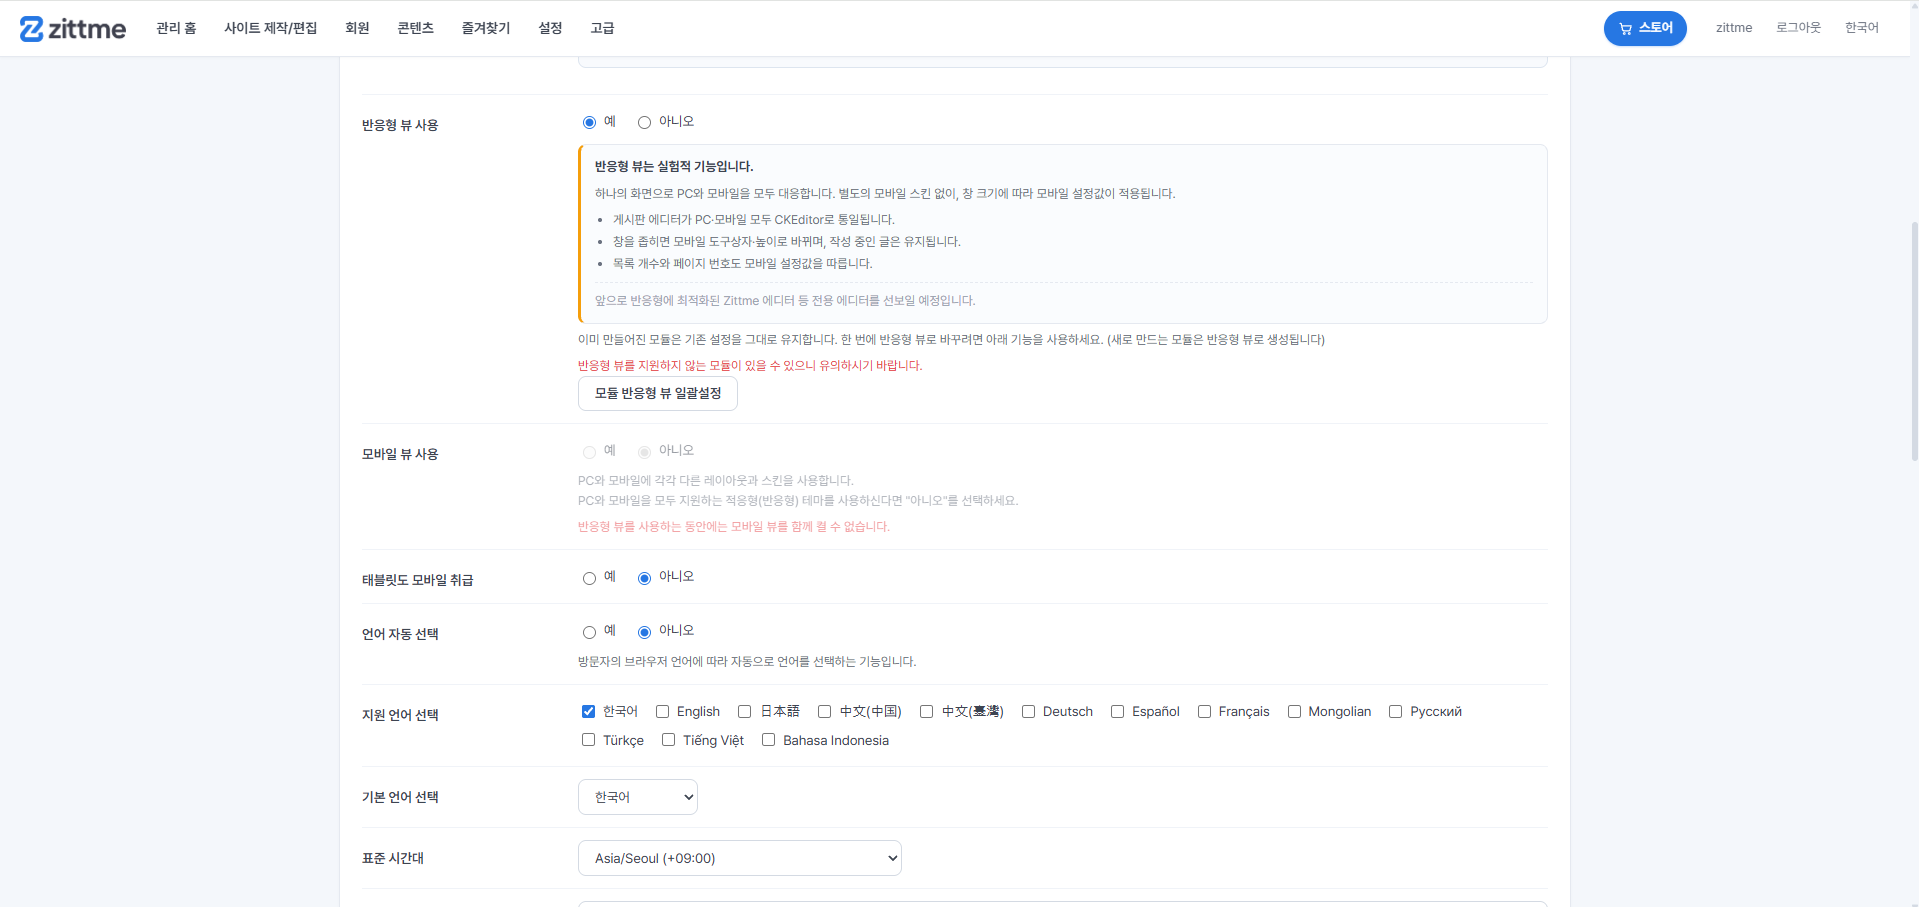
Task: Click the page vertical scrollbar
Action: click(1914, 340)
